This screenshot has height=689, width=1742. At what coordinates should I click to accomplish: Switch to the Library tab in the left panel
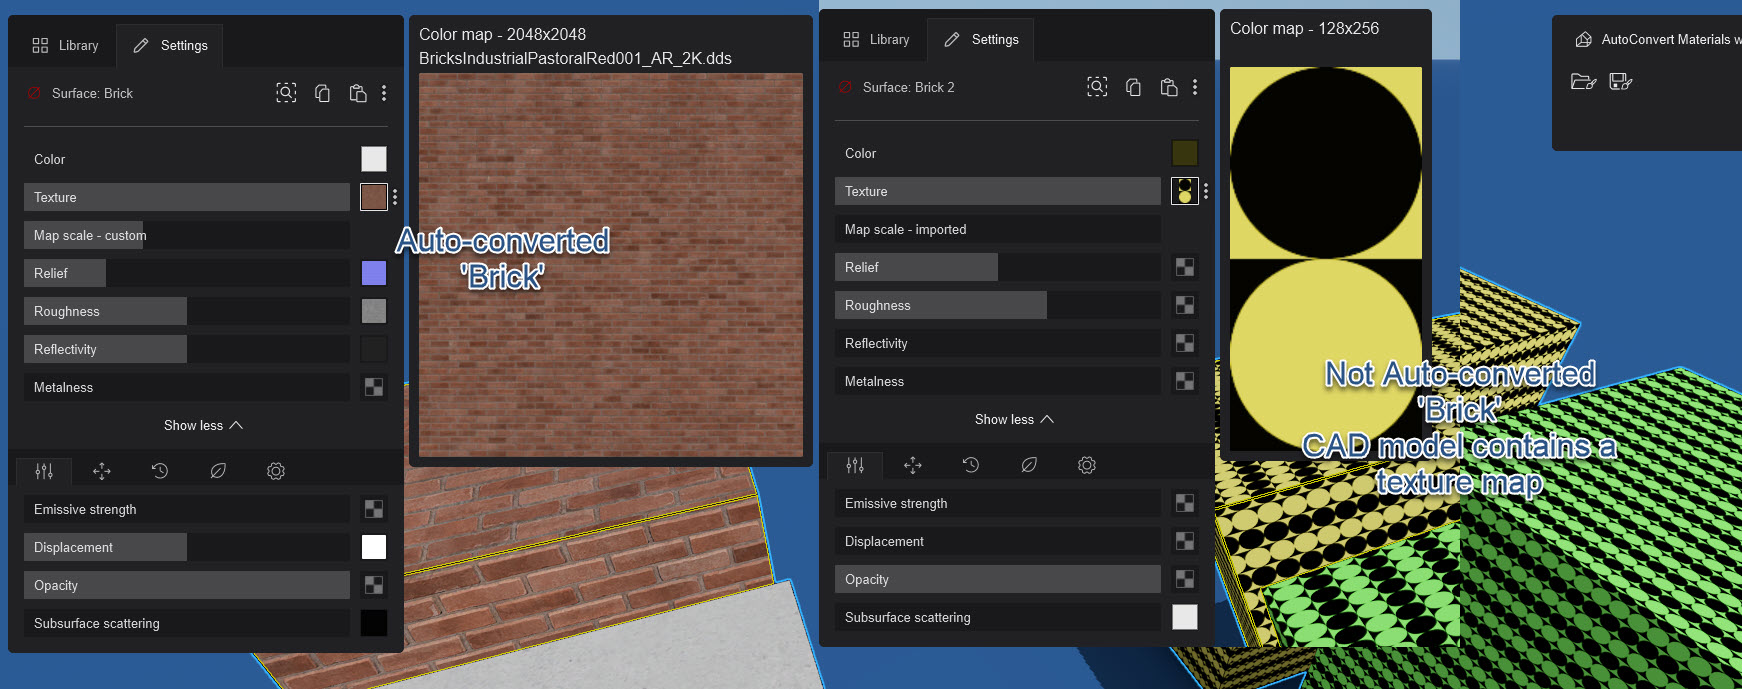(x=65, y=45)
